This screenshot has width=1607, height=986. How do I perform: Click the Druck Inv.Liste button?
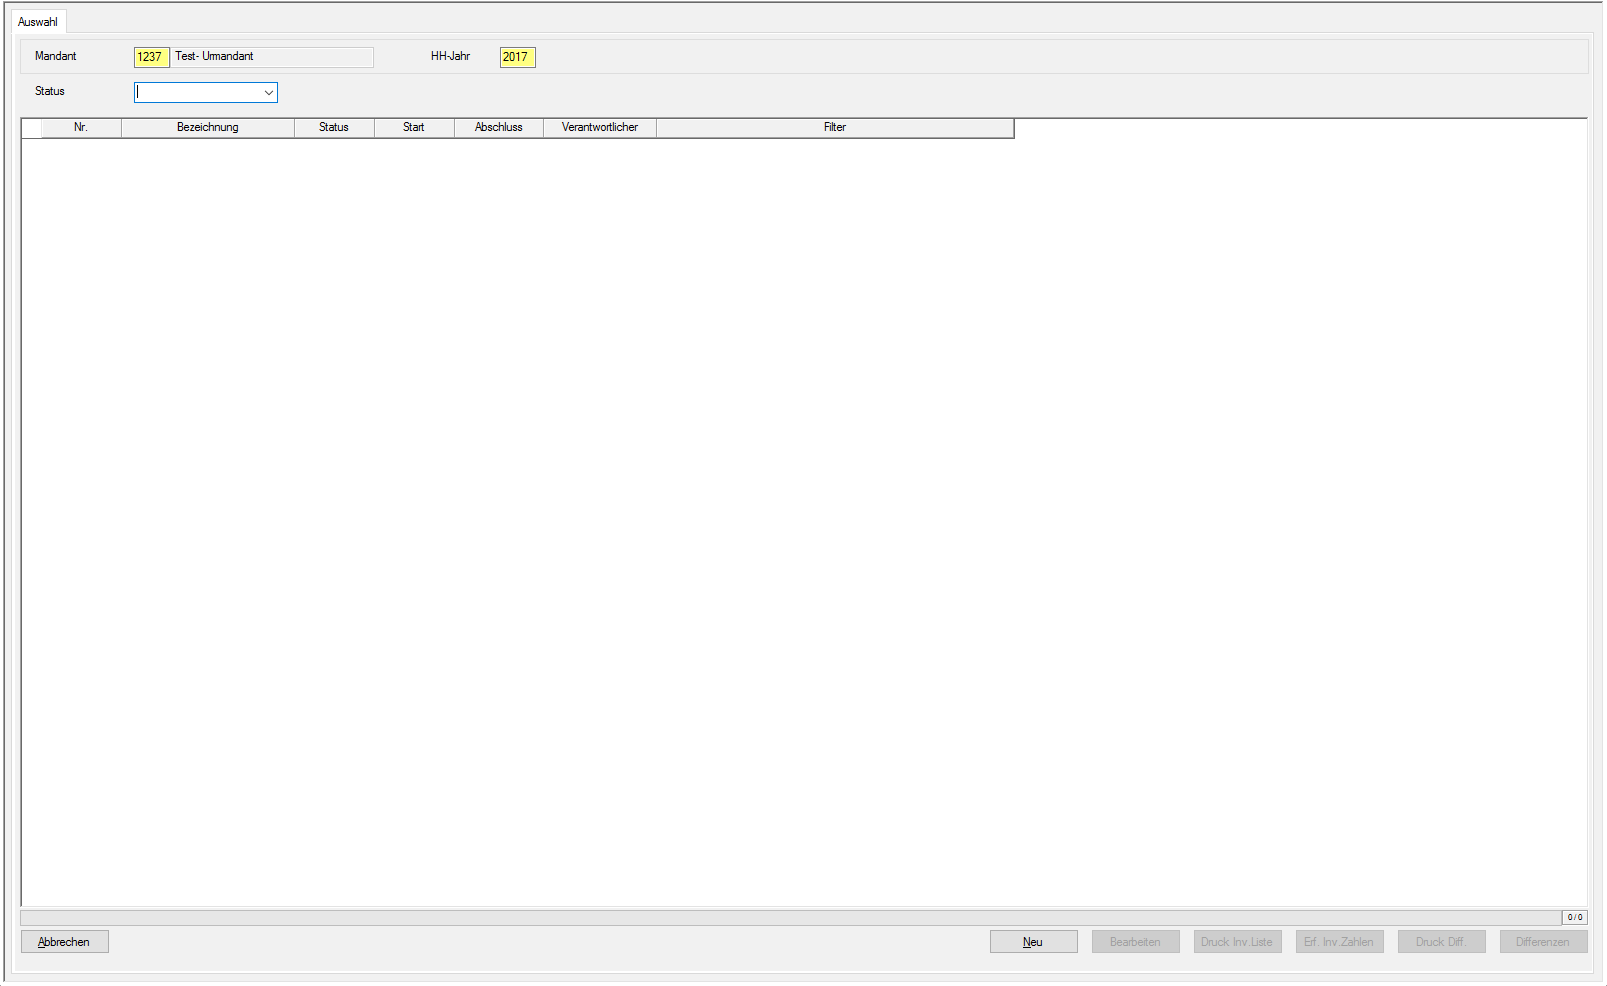click(1237, 942)
